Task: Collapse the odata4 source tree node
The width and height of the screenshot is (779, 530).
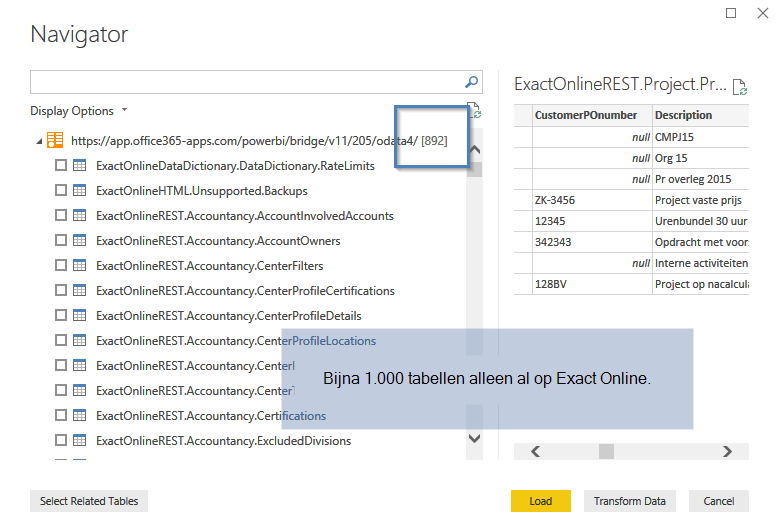Action: (39, 142)
